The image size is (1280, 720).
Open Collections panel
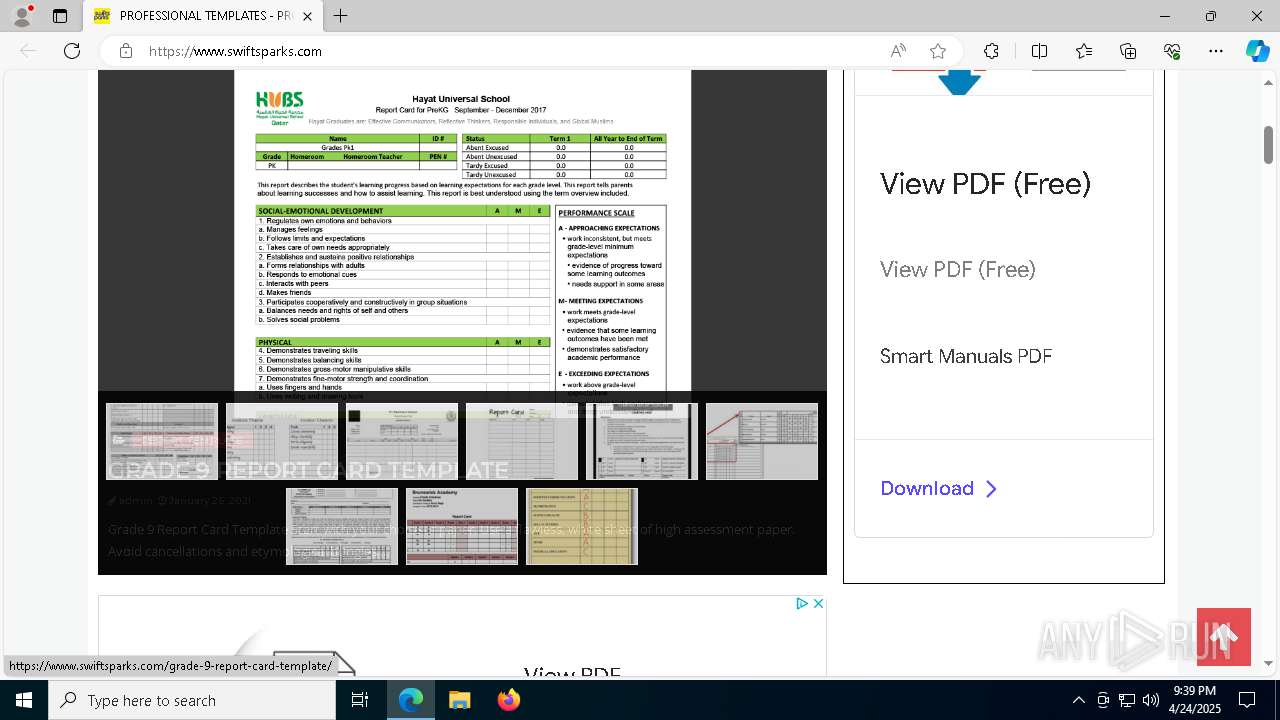[1128, 51]
